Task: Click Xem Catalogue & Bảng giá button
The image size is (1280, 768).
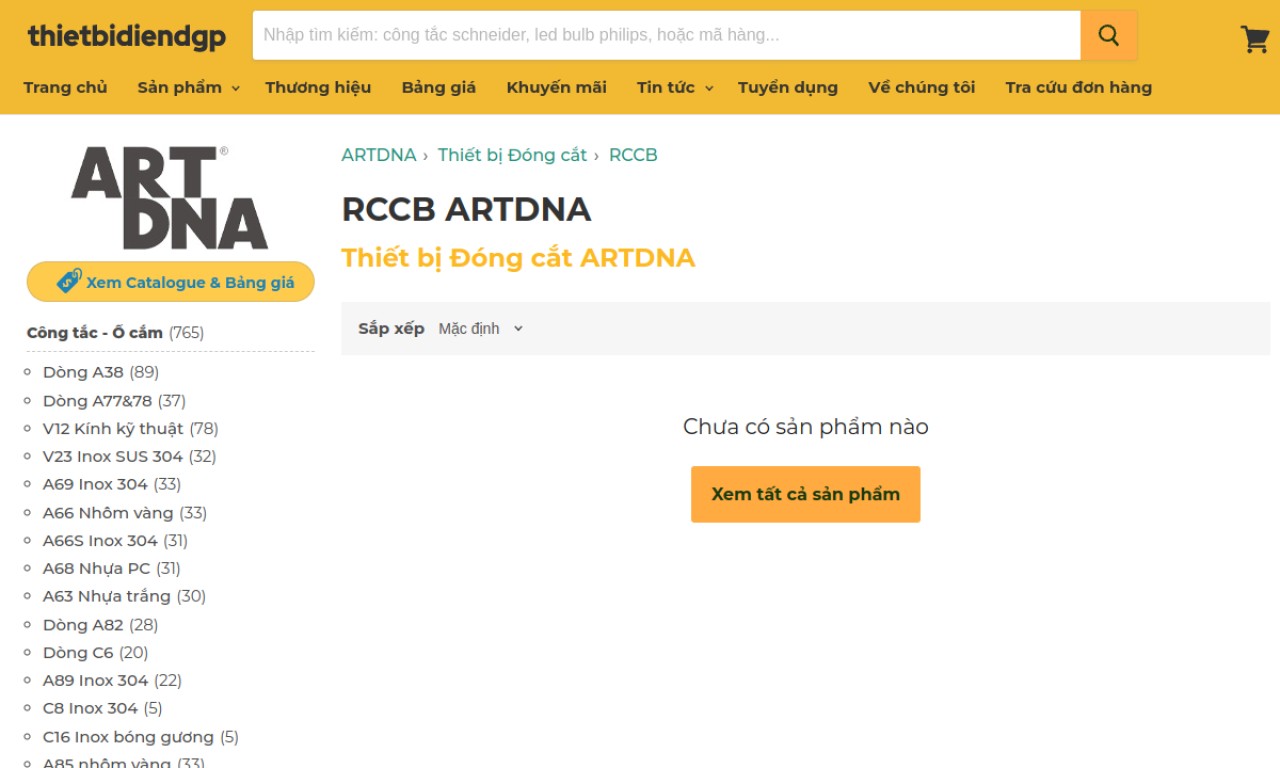Action: pos(171,282)
